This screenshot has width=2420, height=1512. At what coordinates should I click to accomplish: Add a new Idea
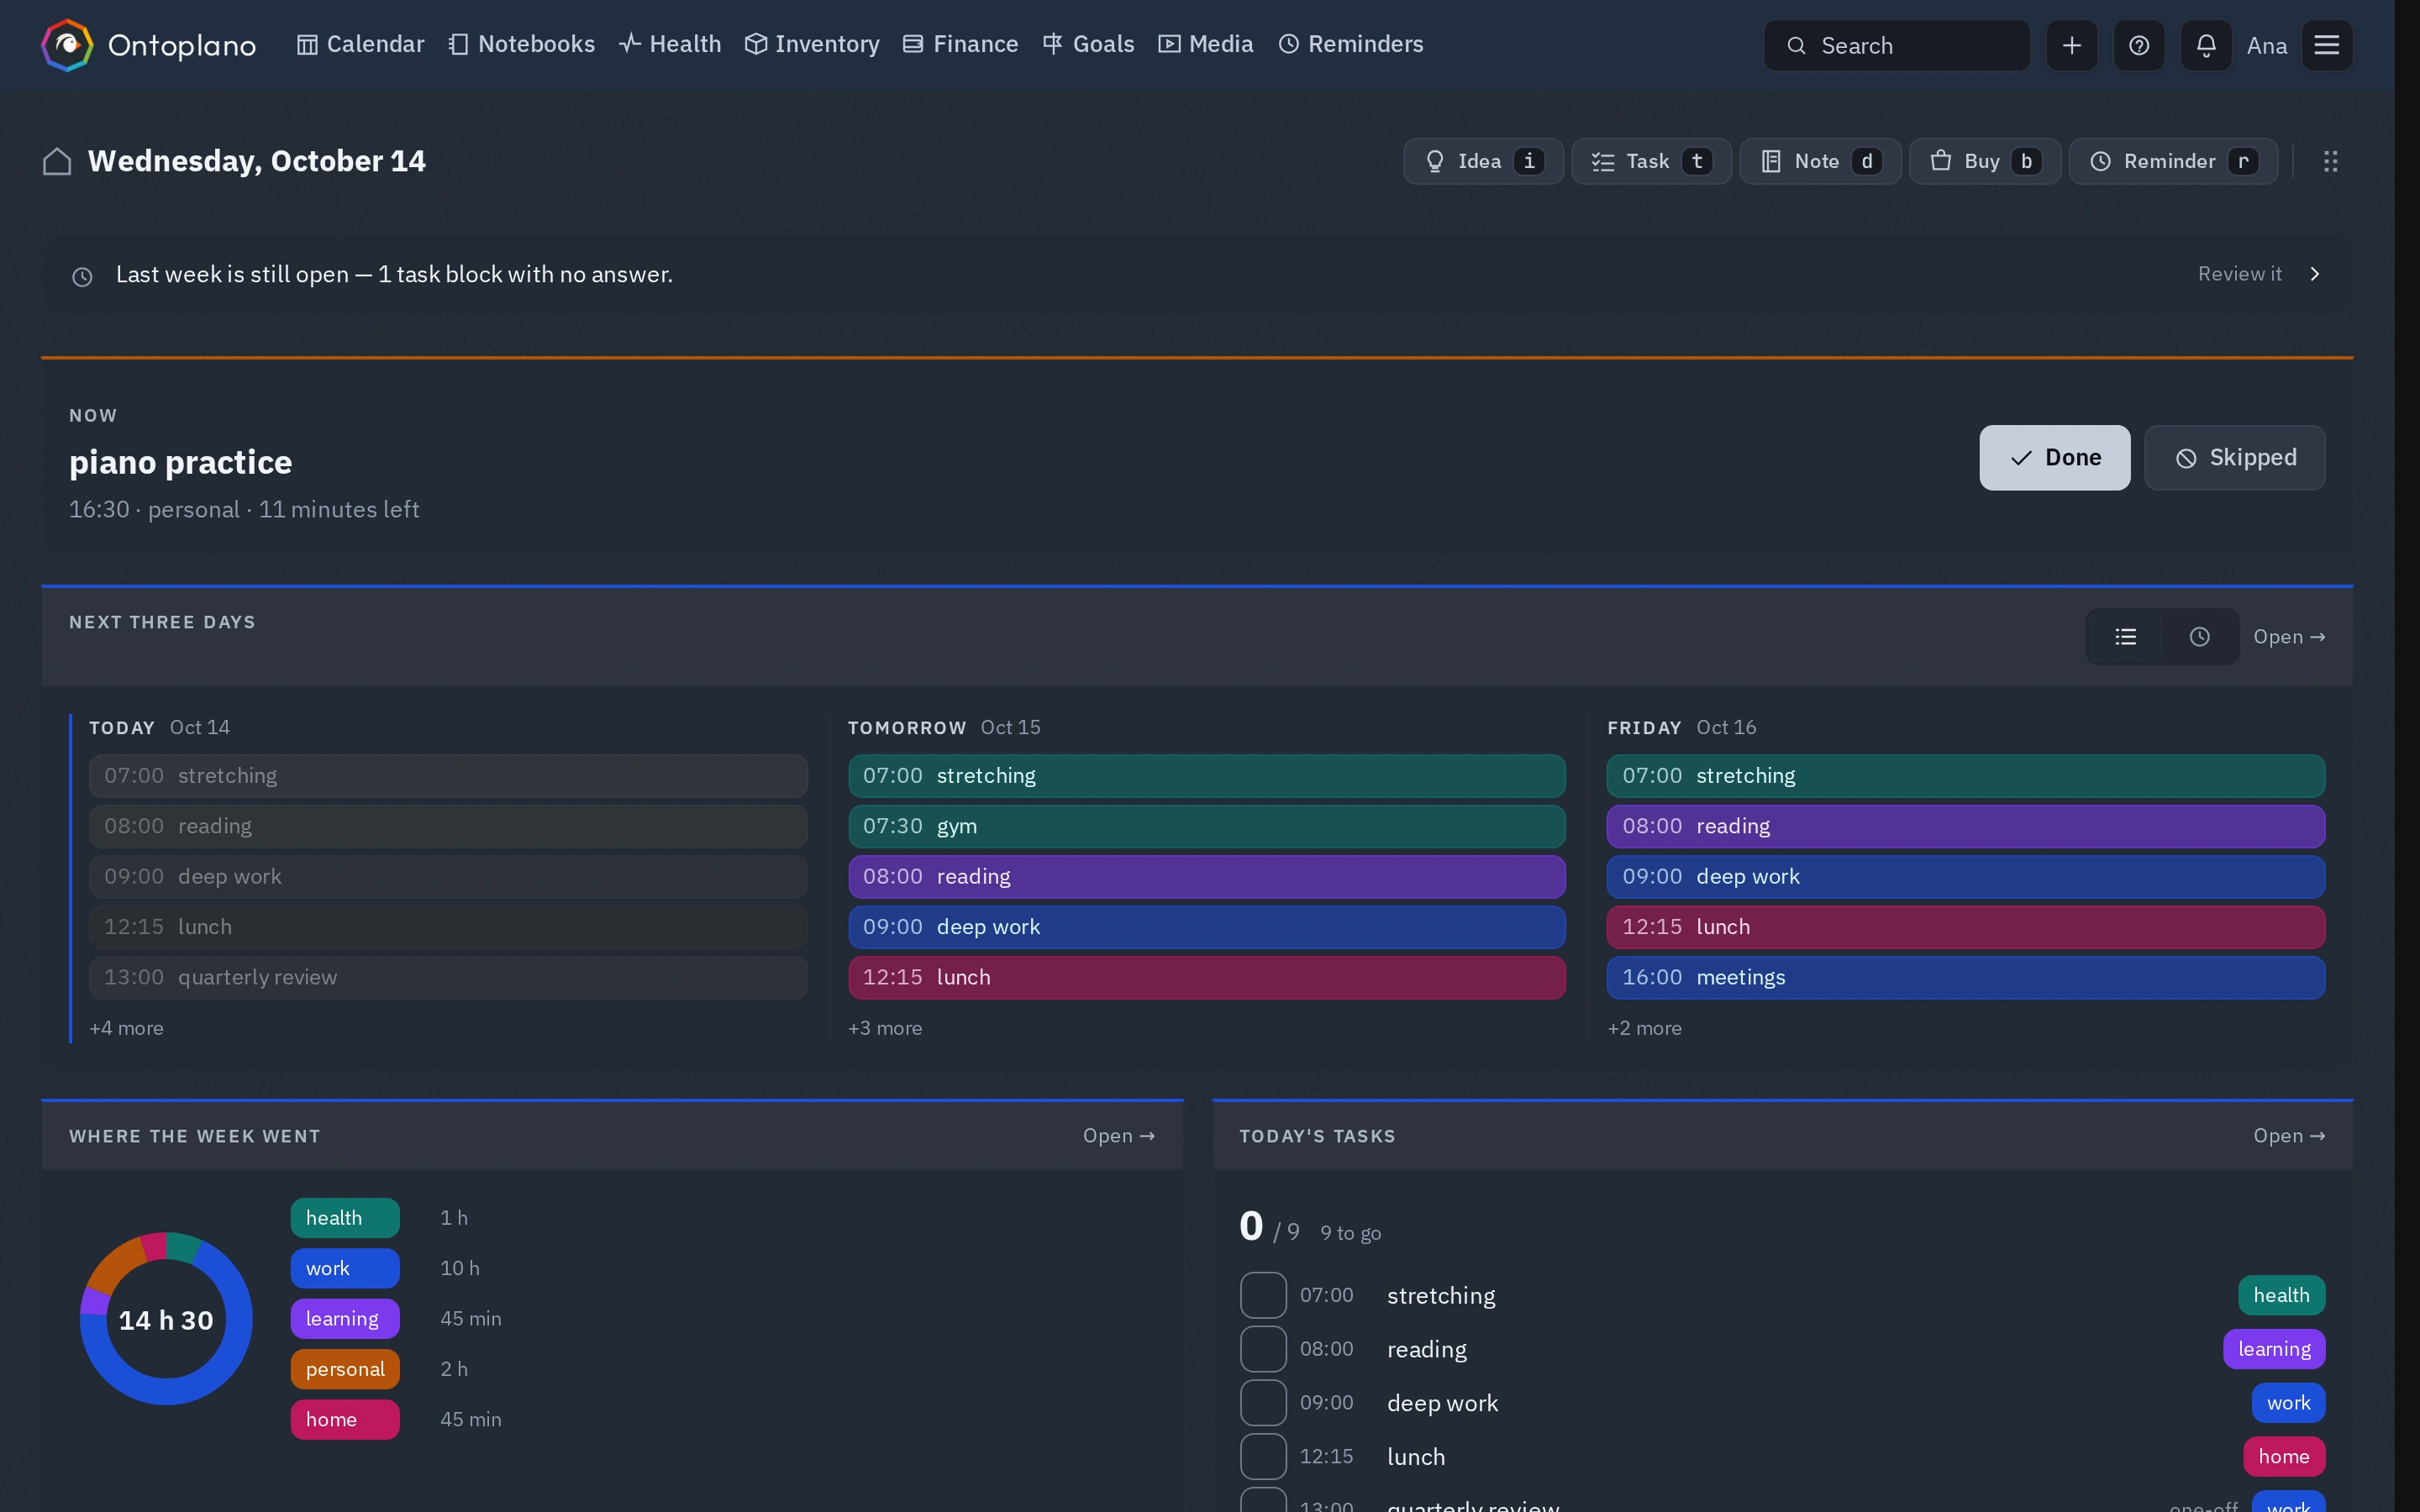click(1483, 161)
